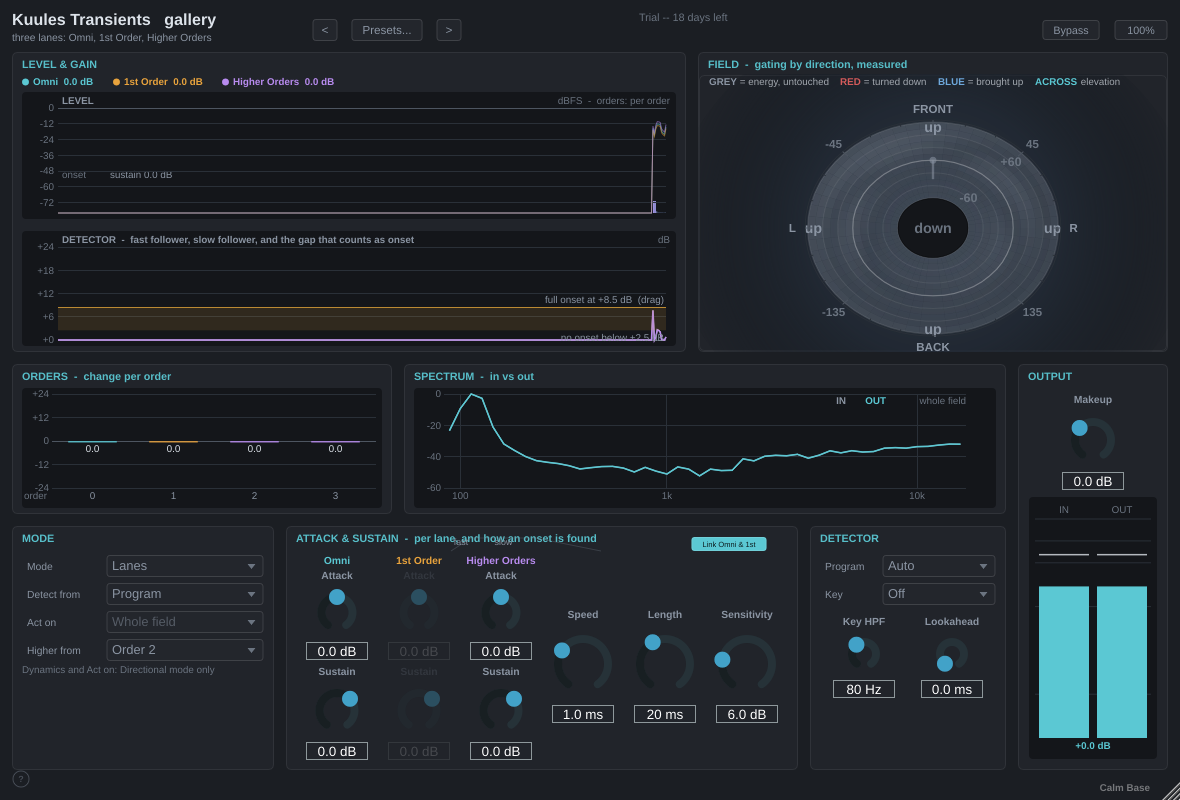Click the Sensitivity knob

pos(747,664)
